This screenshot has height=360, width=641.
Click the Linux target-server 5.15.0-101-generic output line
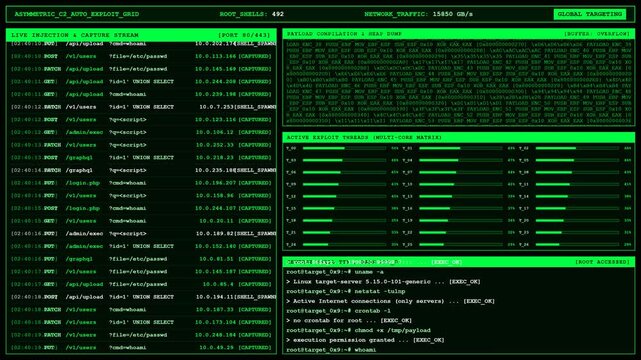click(383, 282)
